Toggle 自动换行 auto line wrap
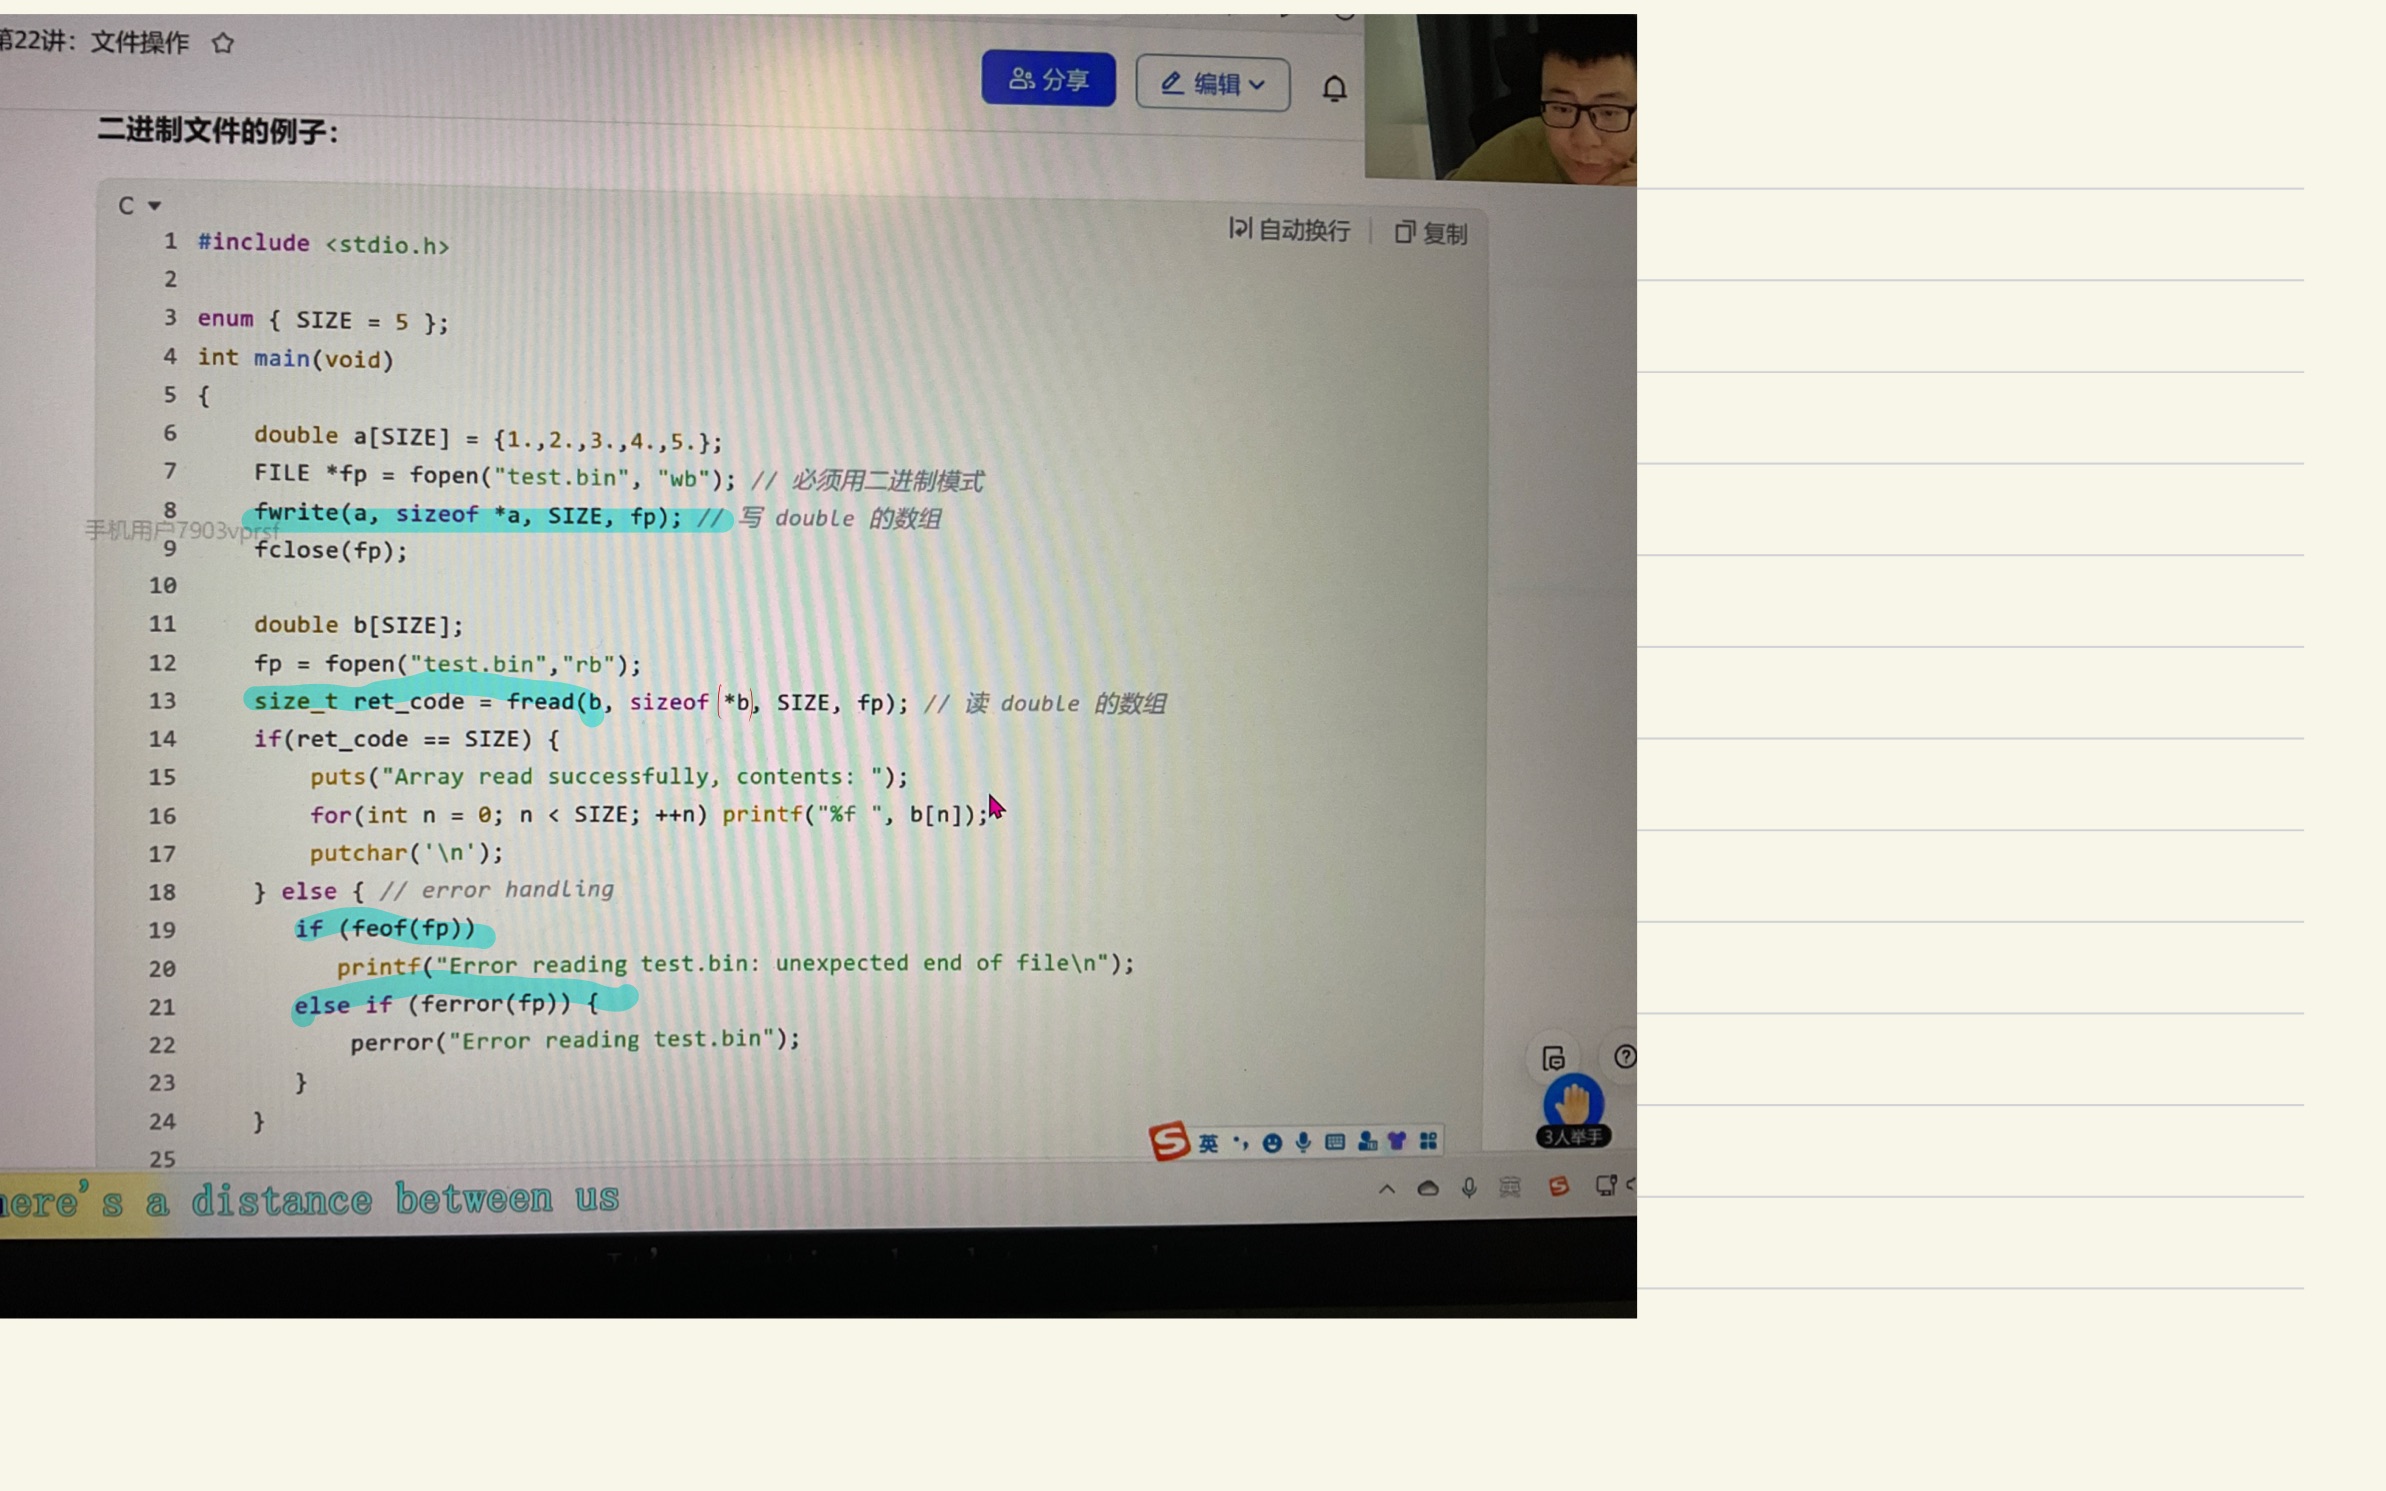This screenshot has height=1491, width=2386. [x=1290, y=230]
